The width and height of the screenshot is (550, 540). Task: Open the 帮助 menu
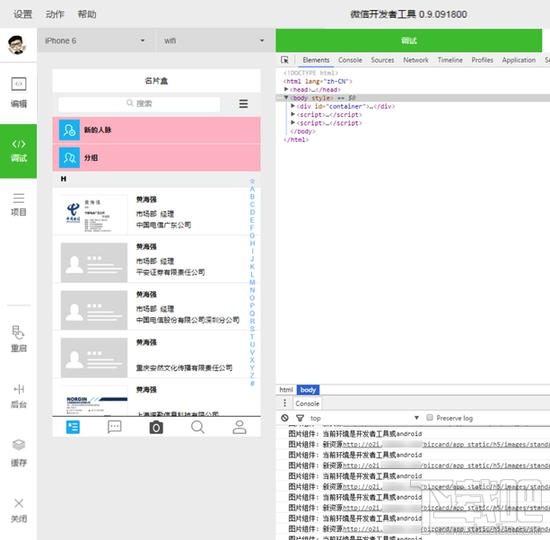[x=87, y=14]
